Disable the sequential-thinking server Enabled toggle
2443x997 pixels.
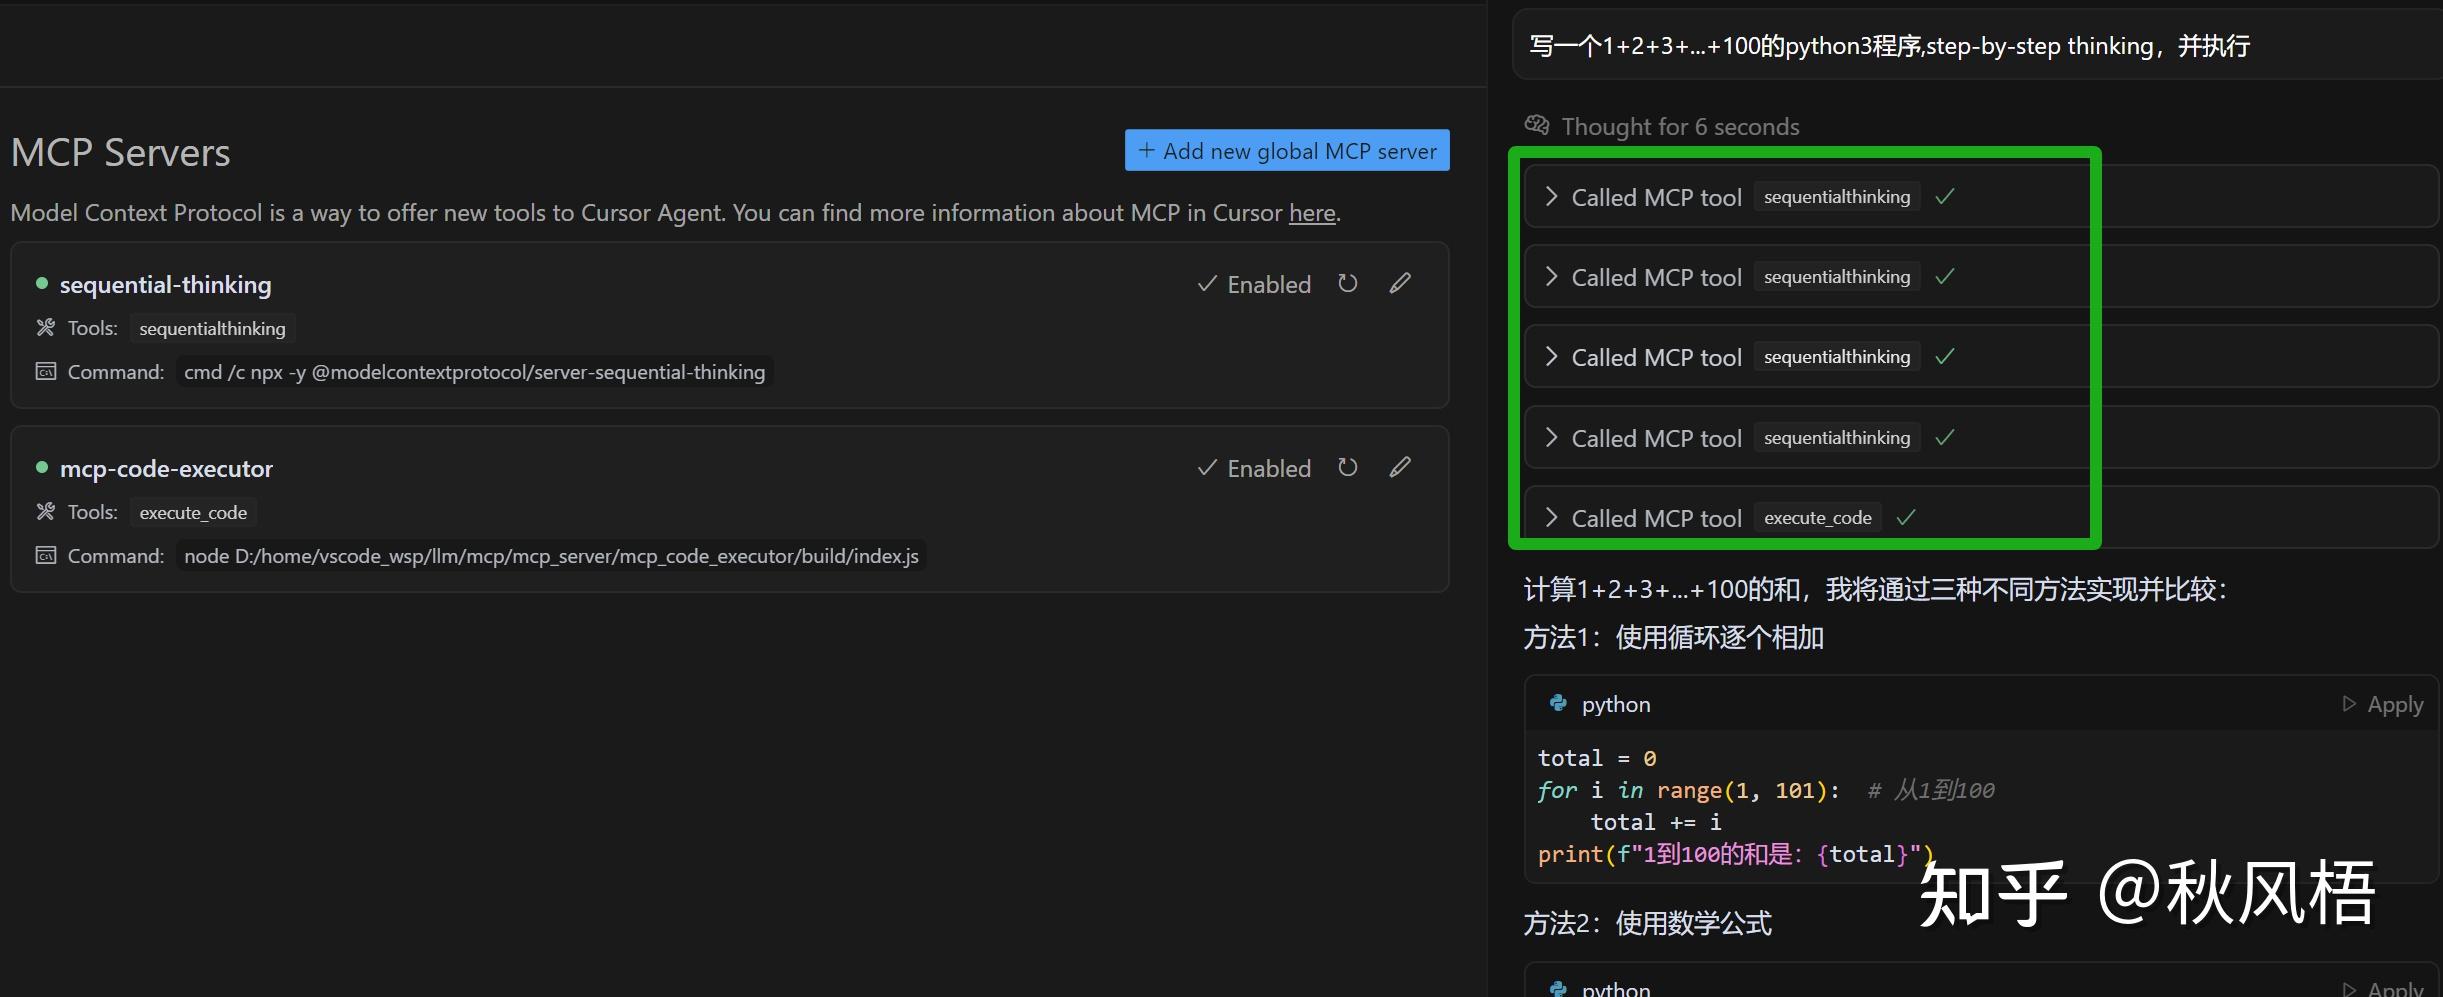(x=1254, y=284)
